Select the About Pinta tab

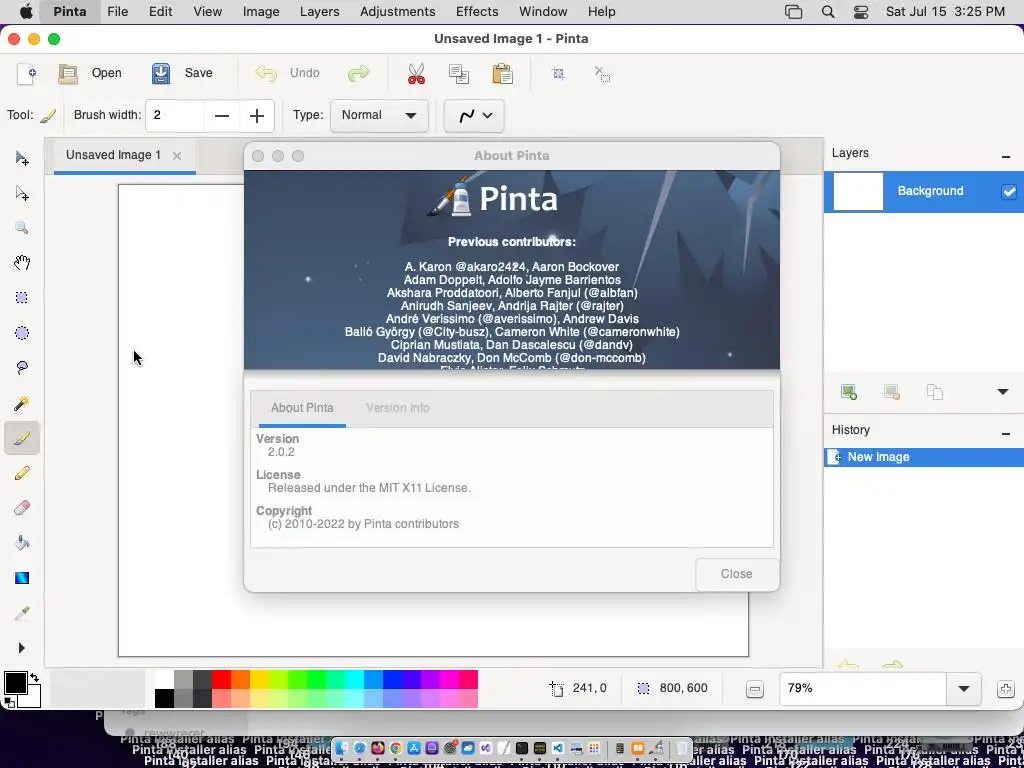point(302,408)
